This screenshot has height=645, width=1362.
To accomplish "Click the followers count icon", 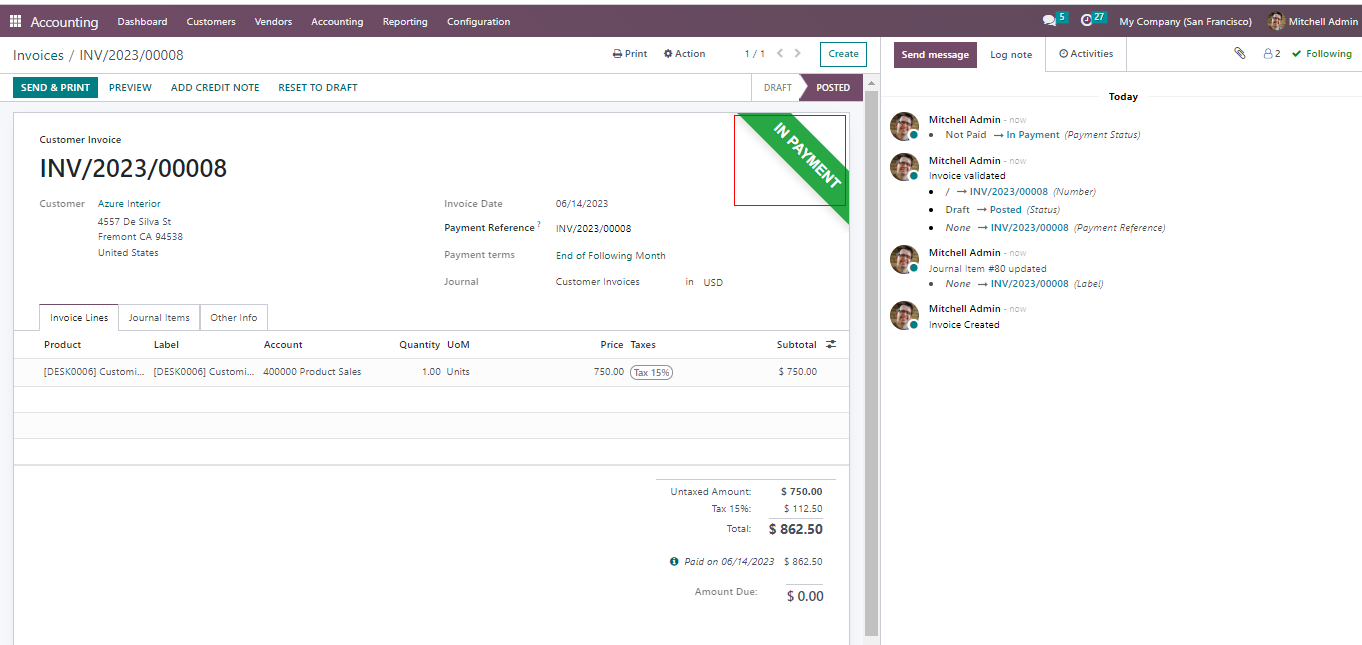I will tap(1271, 54).
